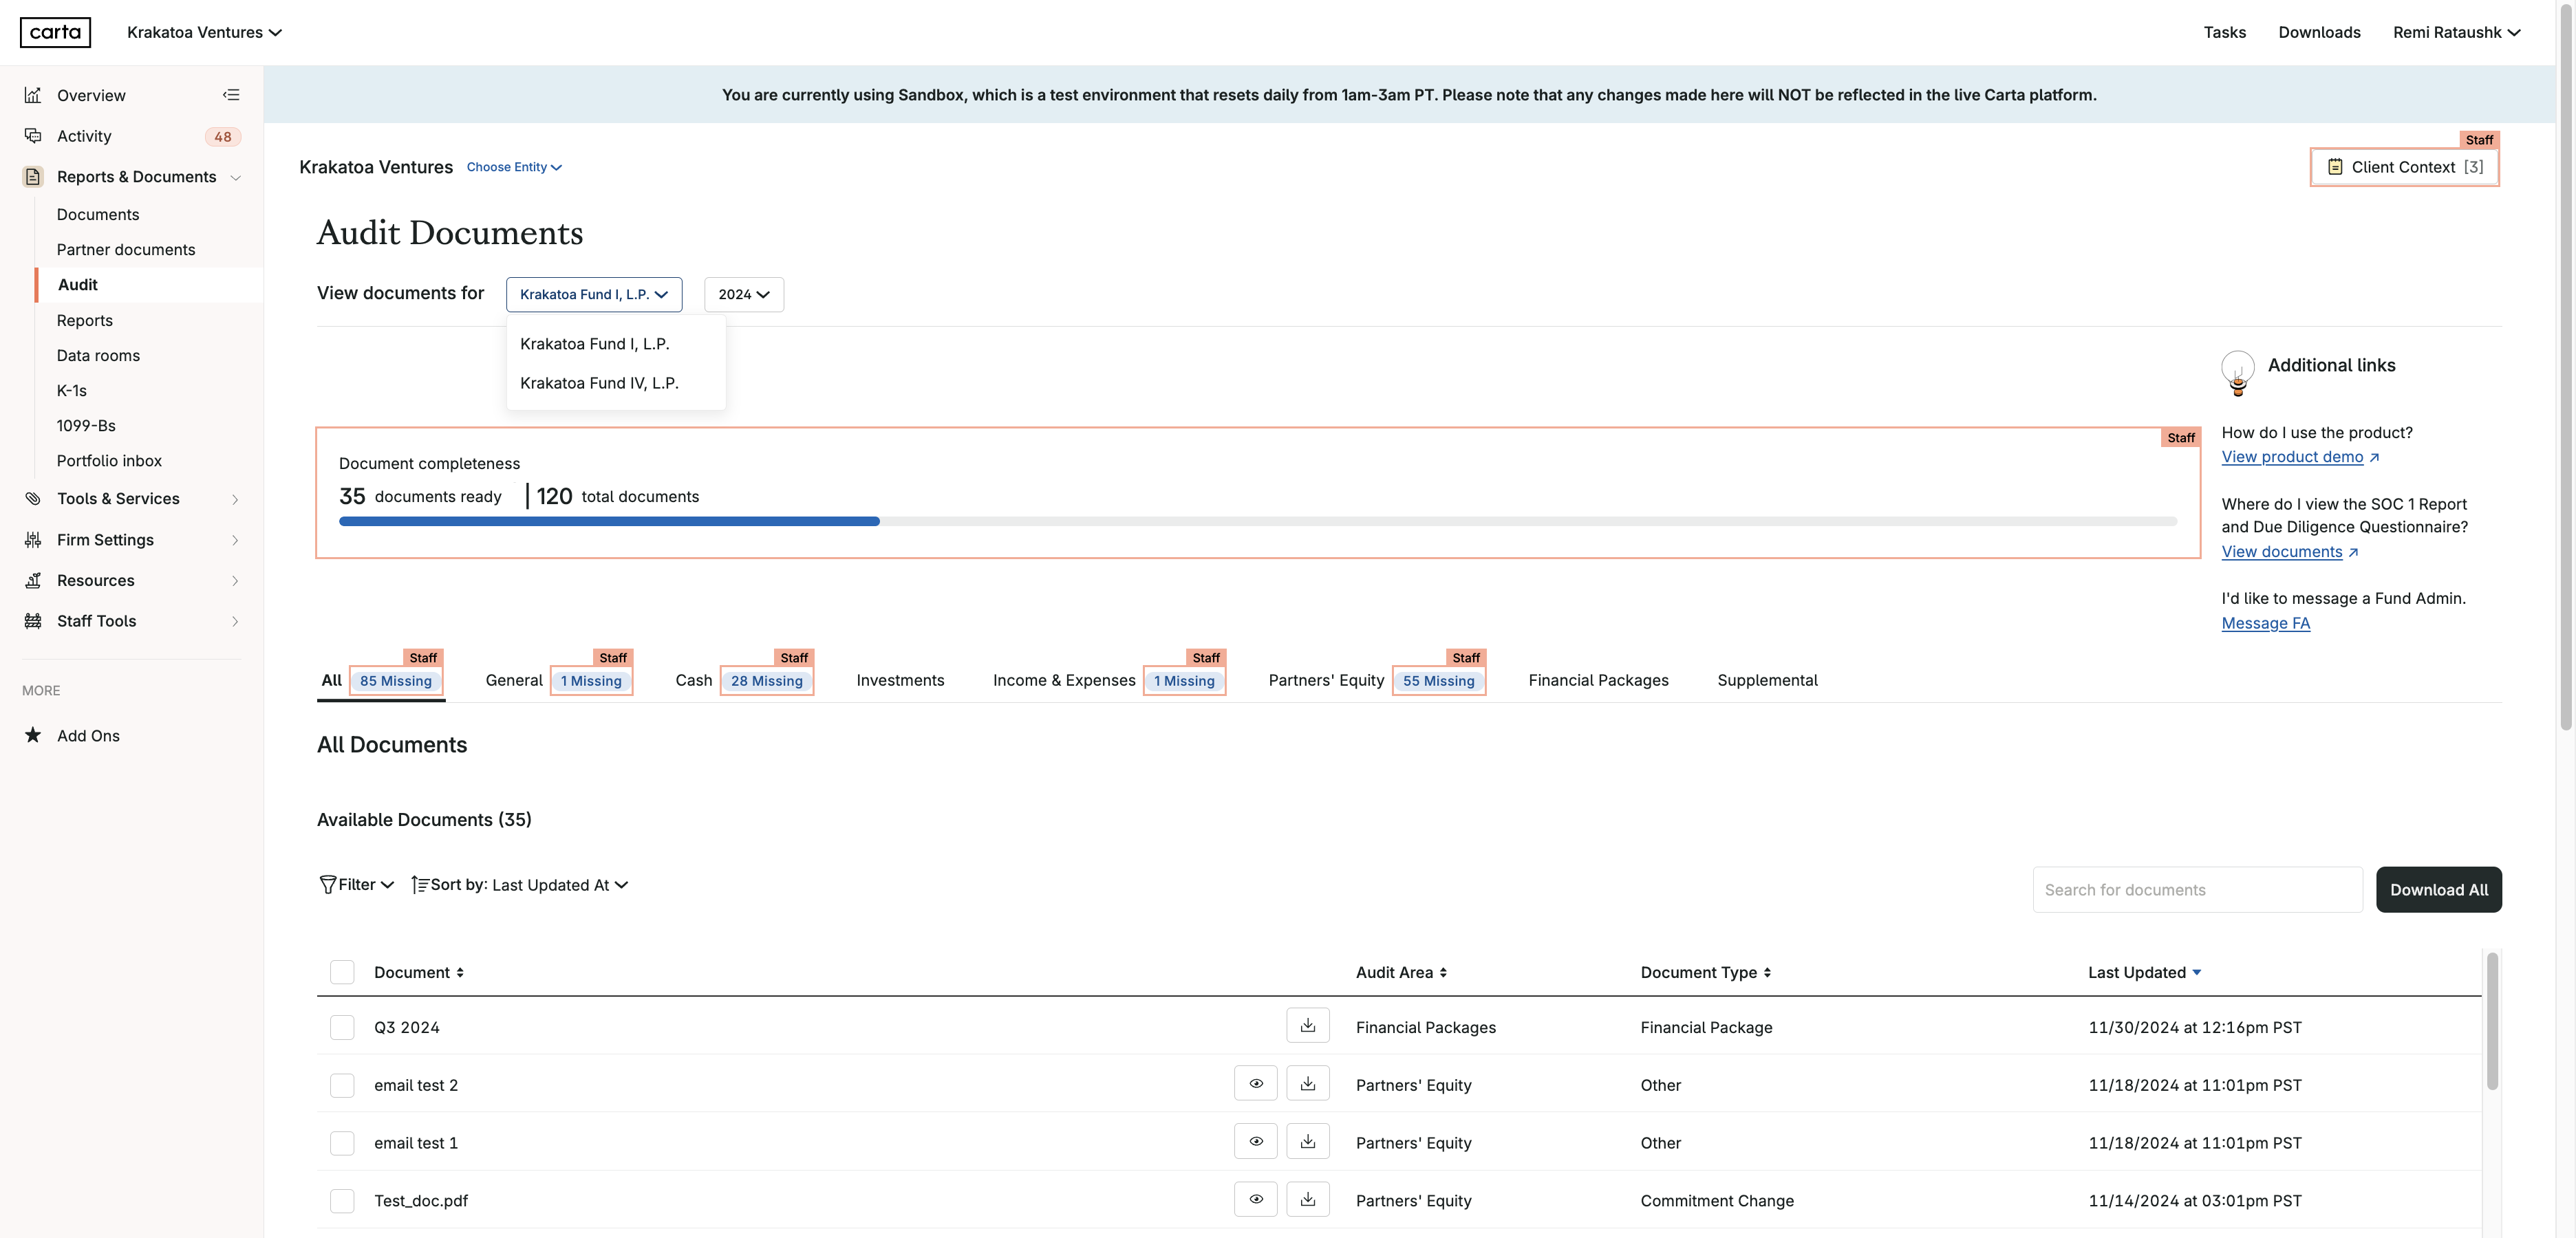The image size is (2576, 1238).
Task: Open the Sort by Last Updated At dropdown
Action: pyautogui.click(x=520, y=885)
